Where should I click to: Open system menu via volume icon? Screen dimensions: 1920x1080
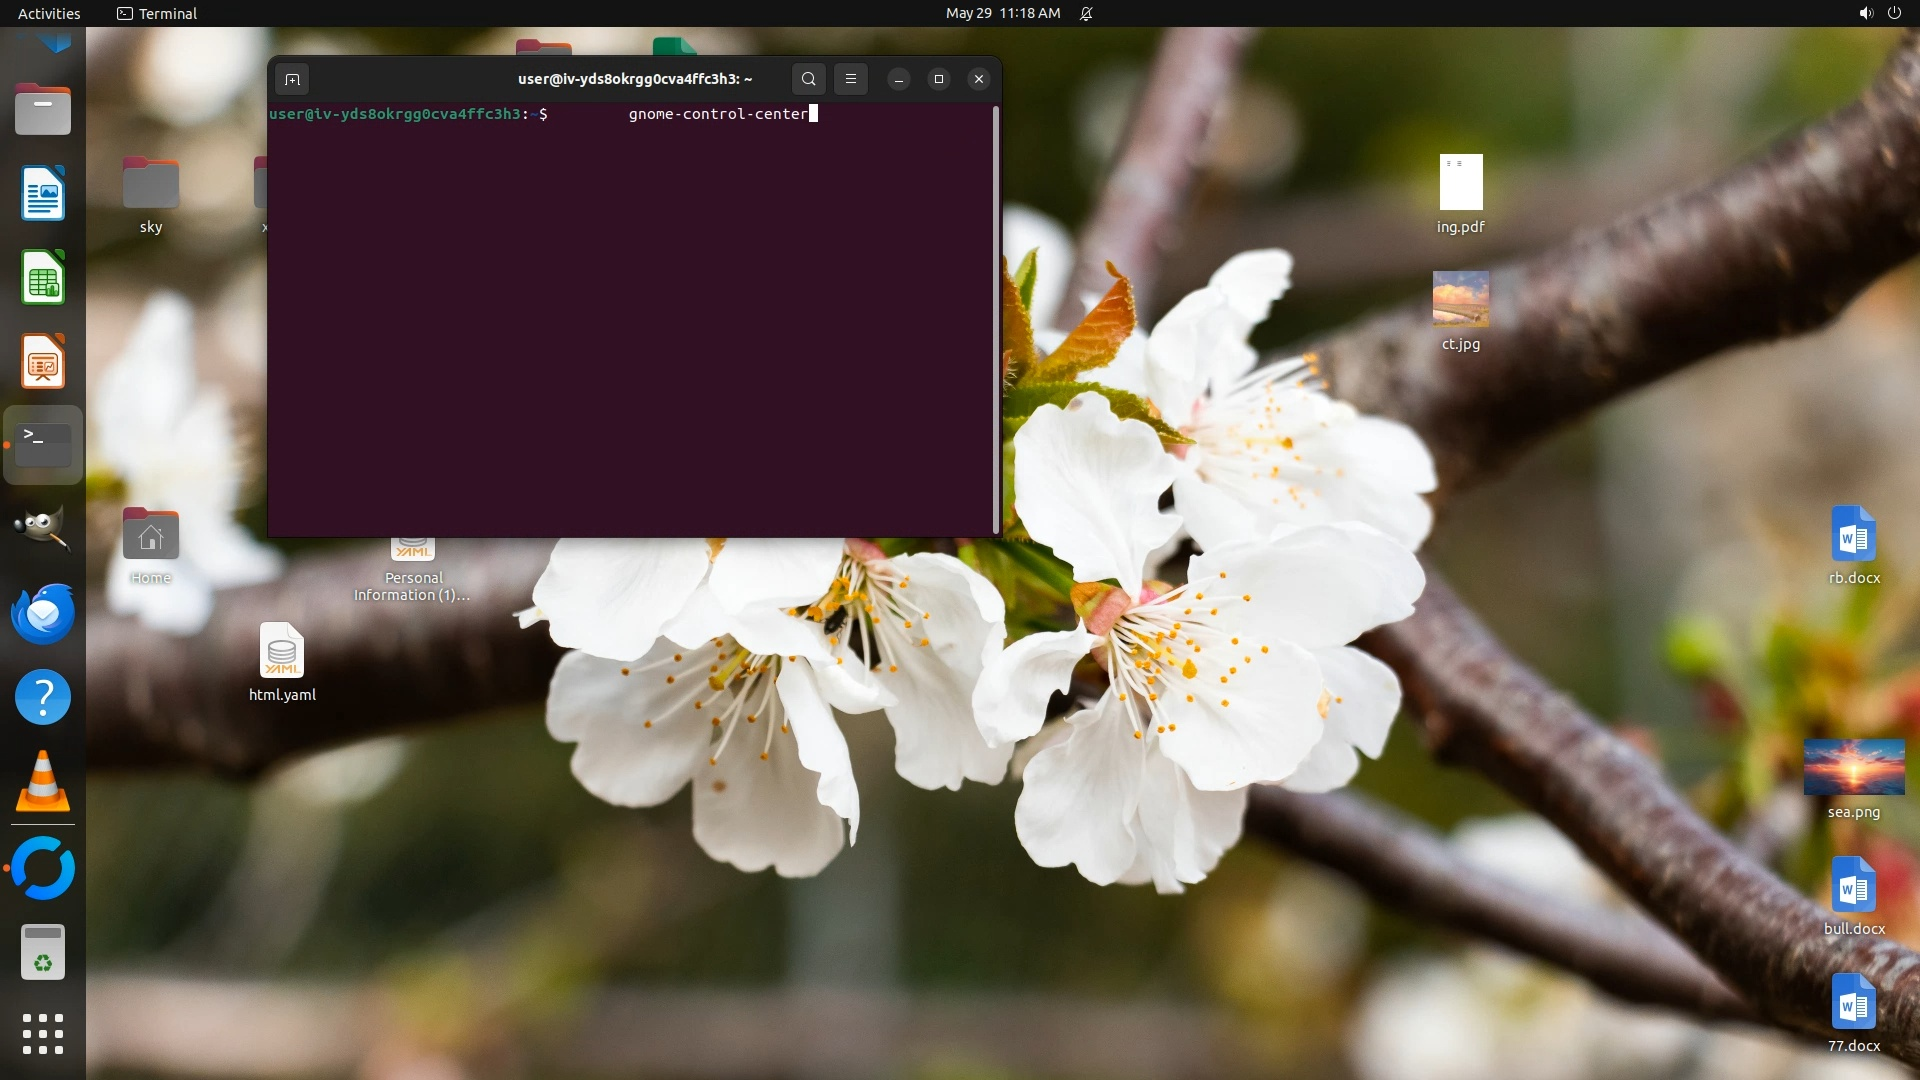tap(1865, 13)
